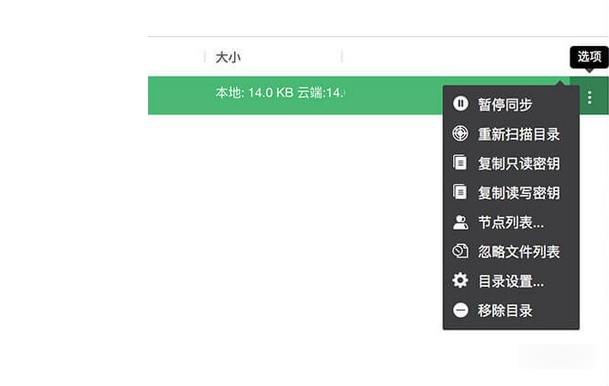
Task: Click the people icon for 节点列表
Action: [x=460, y=222]
